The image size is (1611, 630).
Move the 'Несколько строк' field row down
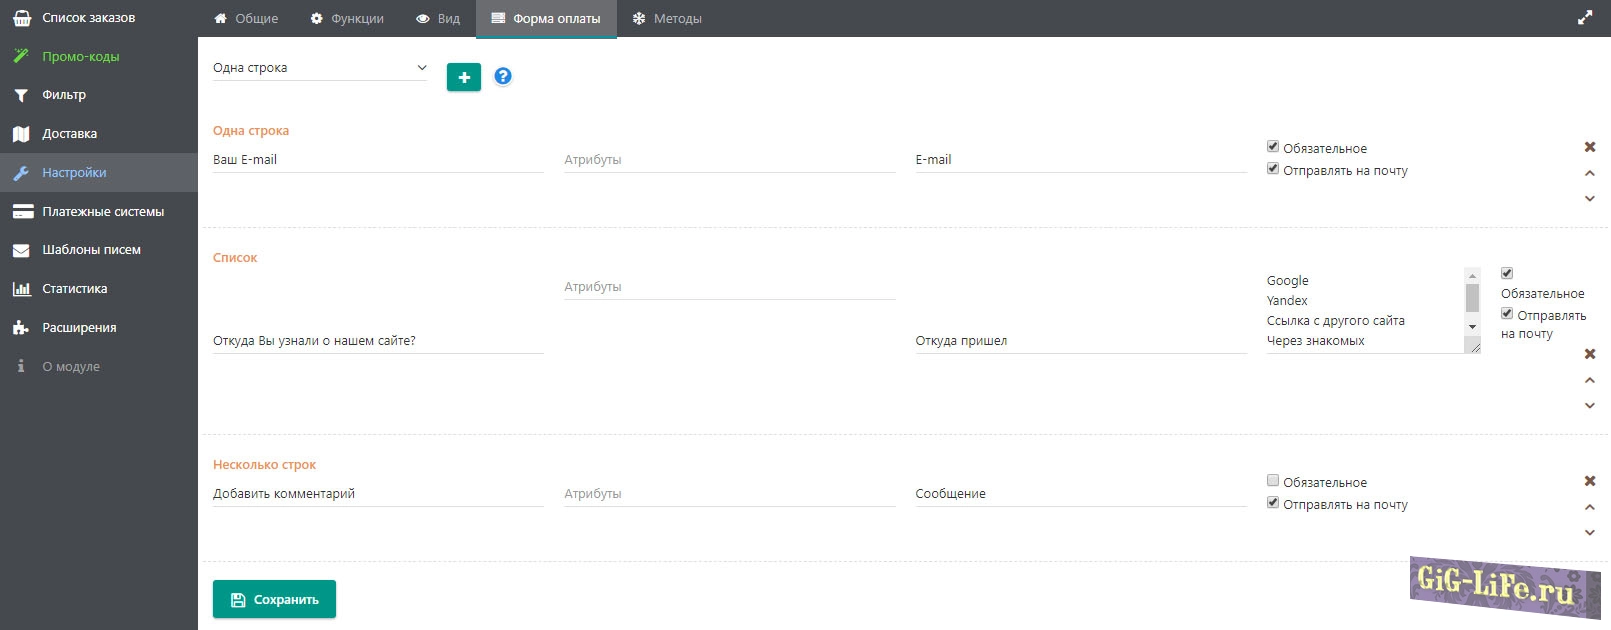1589,532
